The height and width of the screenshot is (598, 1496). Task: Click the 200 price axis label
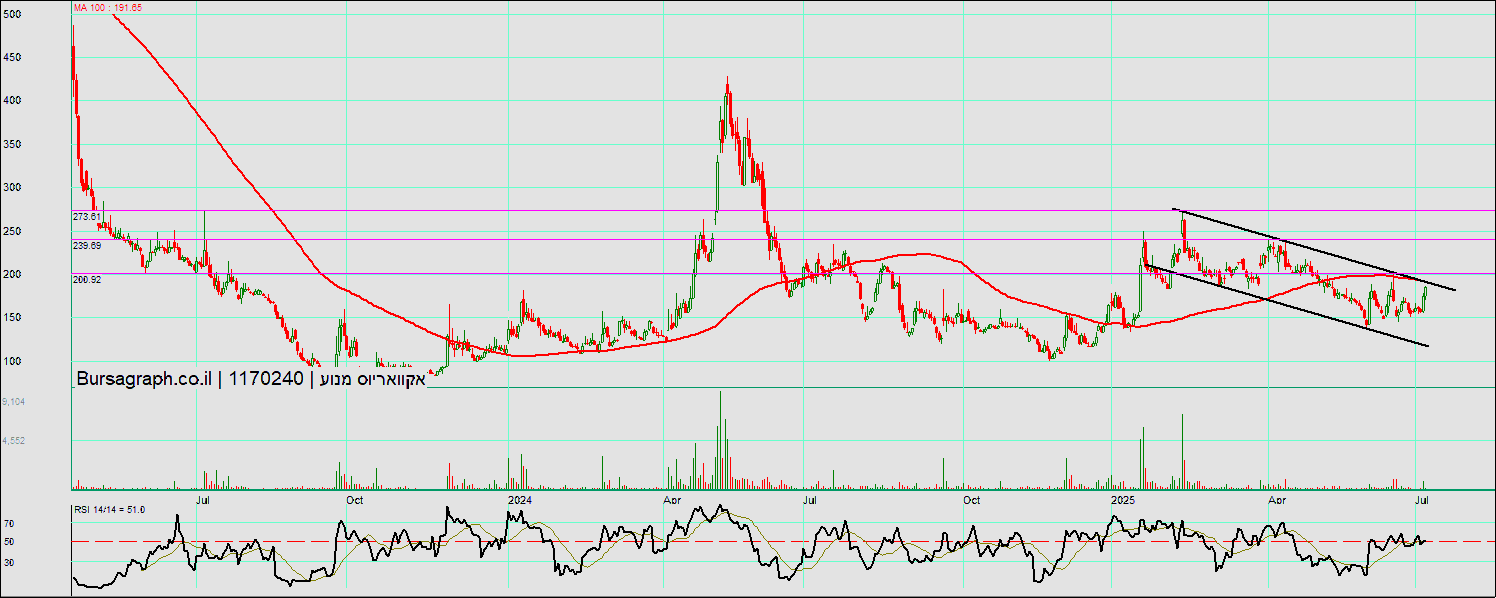coord(13,274)
